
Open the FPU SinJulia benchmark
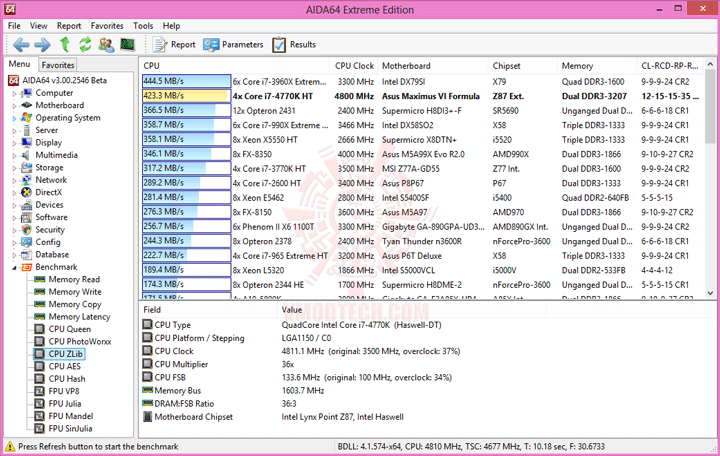[x=70, y=428]
